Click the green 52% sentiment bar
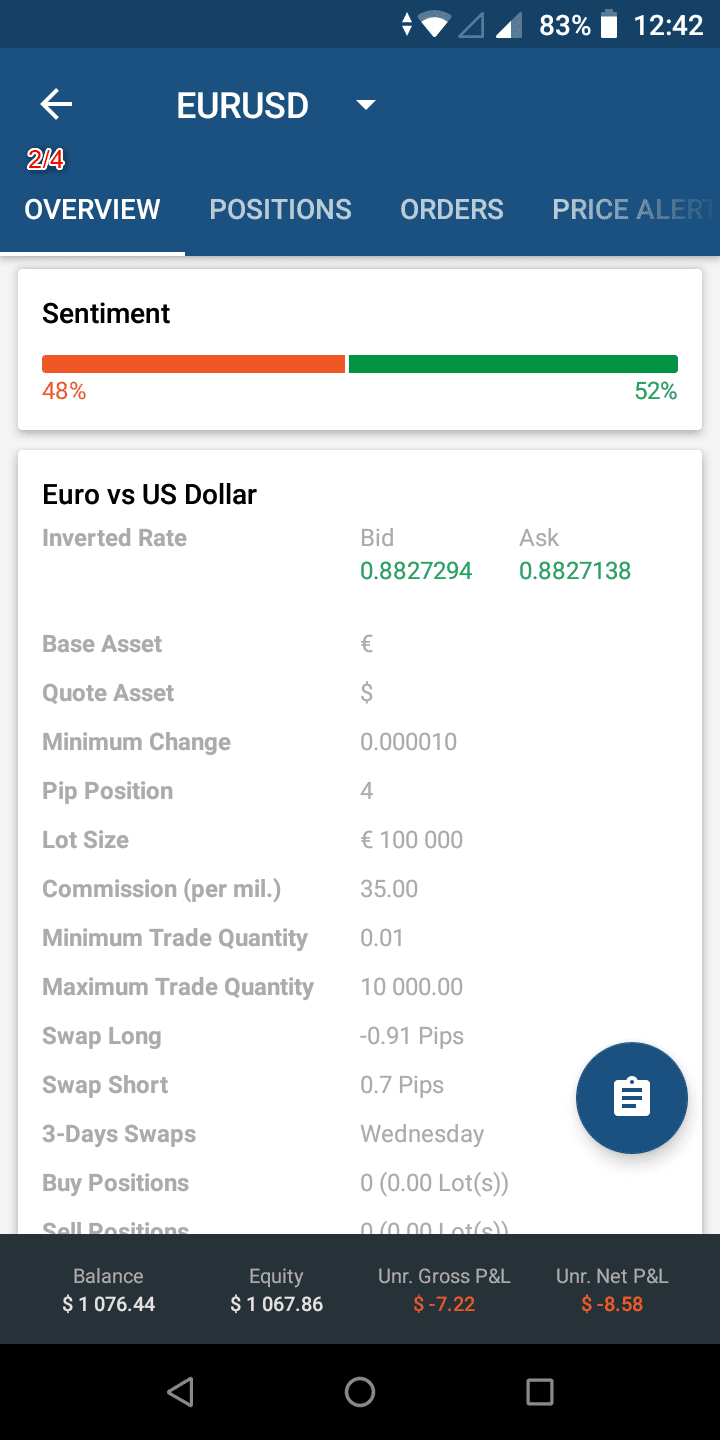The image size is (720, 1440). coord(513,364)
